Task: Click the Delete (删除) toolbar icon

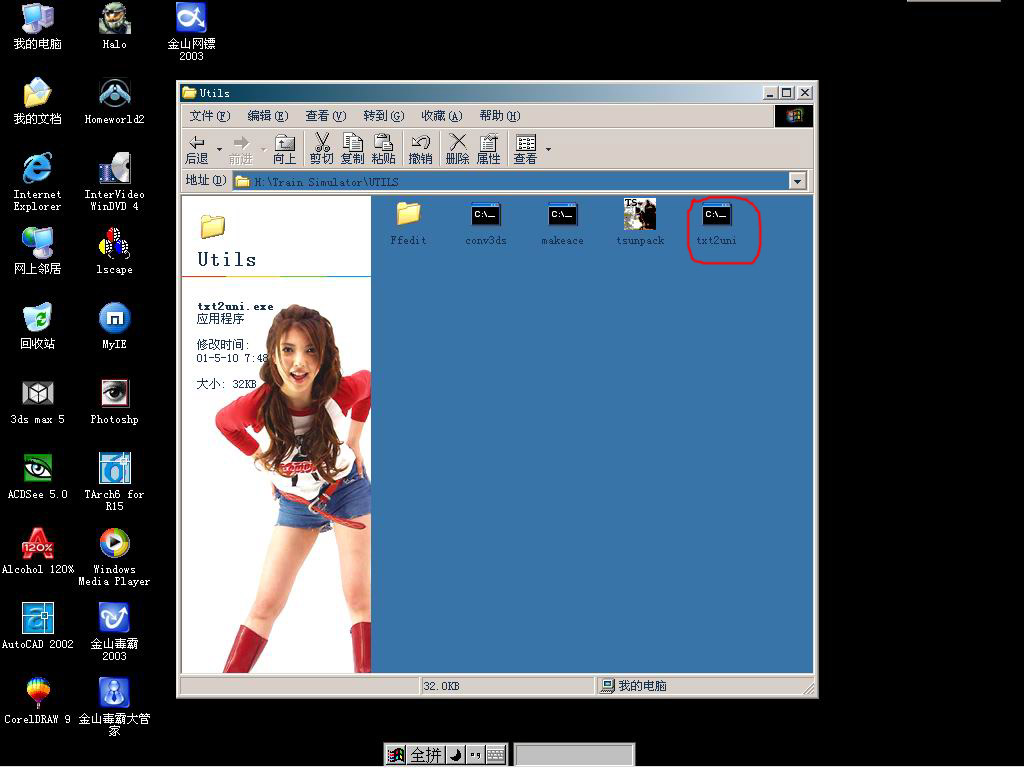Action: tap(457, 149)
